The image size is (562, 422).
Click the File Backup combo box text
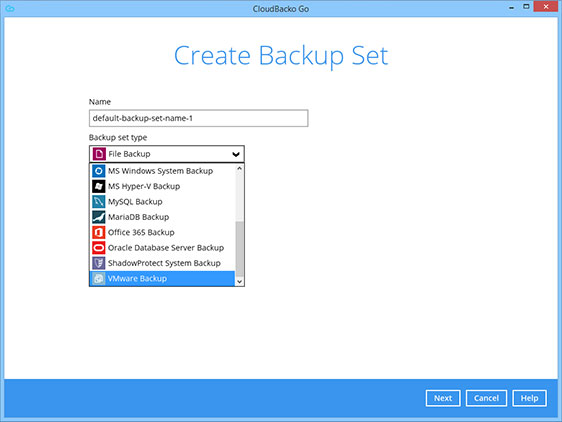click(x=129, y=154)
